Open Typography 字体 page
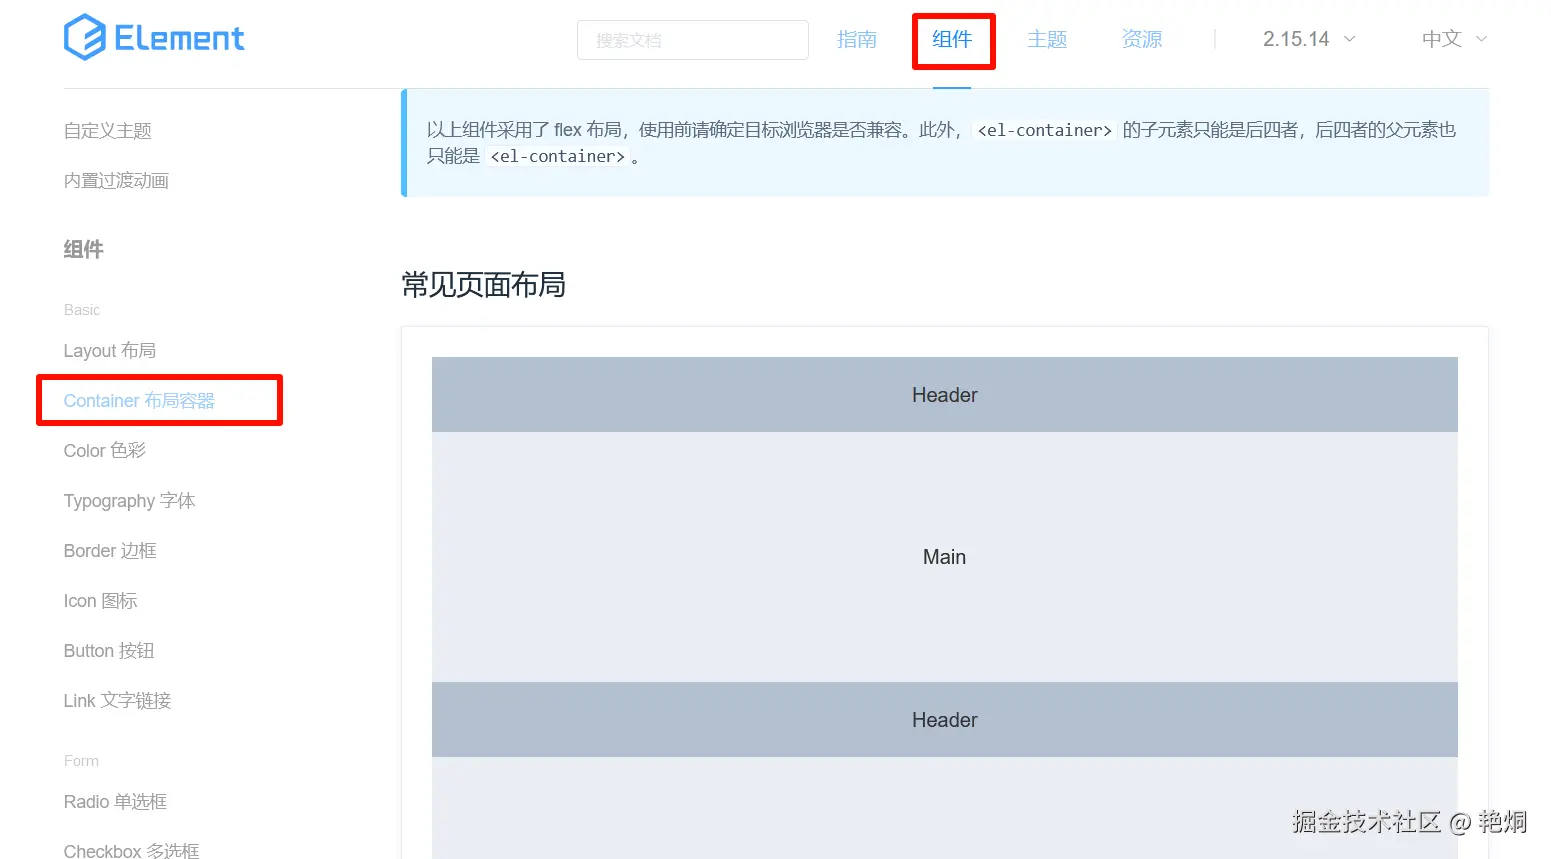The image size is (1551, 859). [130, 500]
